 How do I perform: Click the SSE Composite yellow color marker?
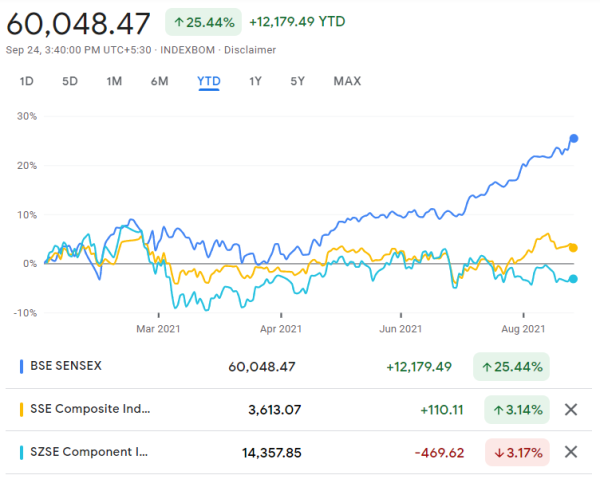click(22, 409)
